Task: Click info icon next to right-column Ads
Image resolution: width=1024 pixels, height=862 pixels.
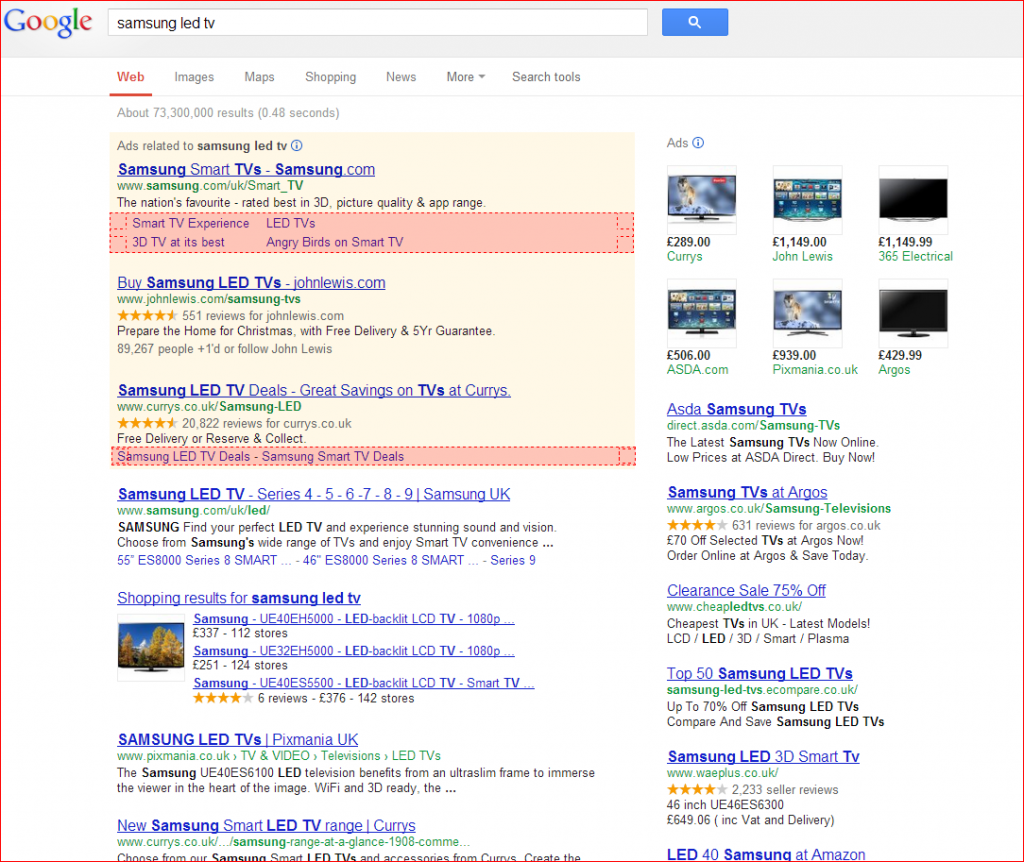Action: (x=698, y=143)
